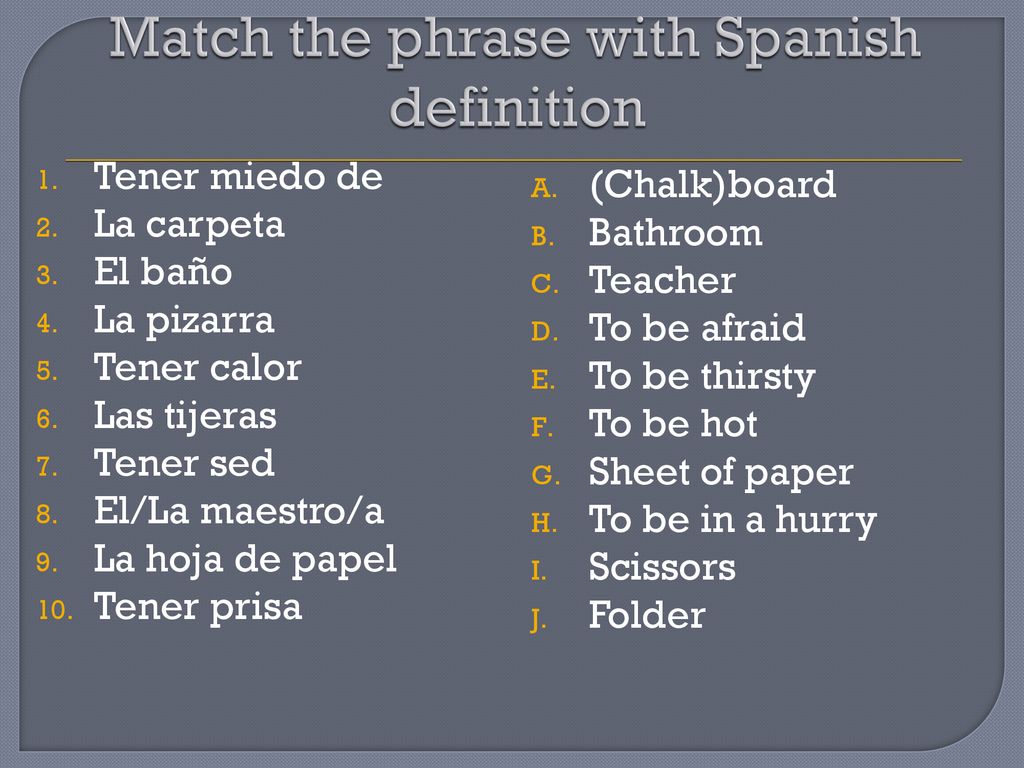This screenshot has width=1024, height=768.
Task: Select the answer "Teacher"
Action: pos(662,281)
